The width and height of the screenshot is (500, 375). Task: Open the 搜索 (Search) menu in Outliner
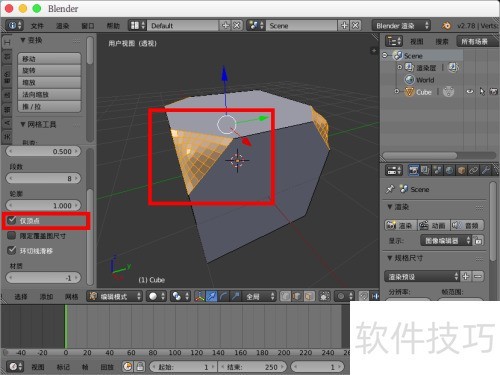[442, 41]
